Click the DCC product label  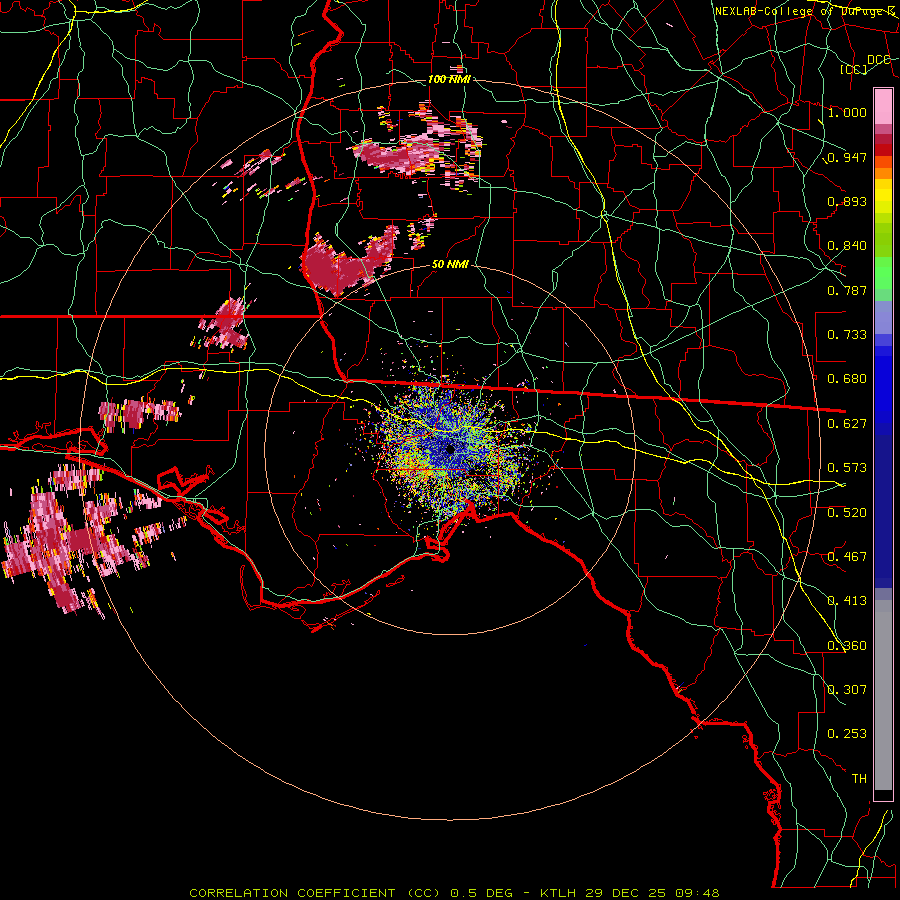[x=878, y=60]
